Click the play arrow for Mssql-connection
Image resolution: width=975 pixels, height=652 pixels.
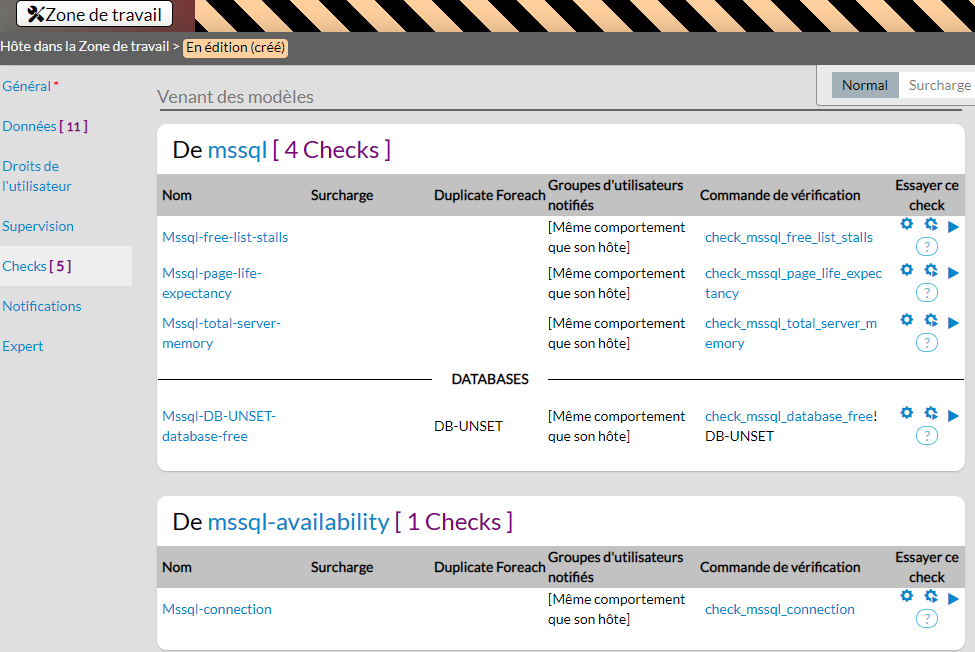click(x=953, y=598)
